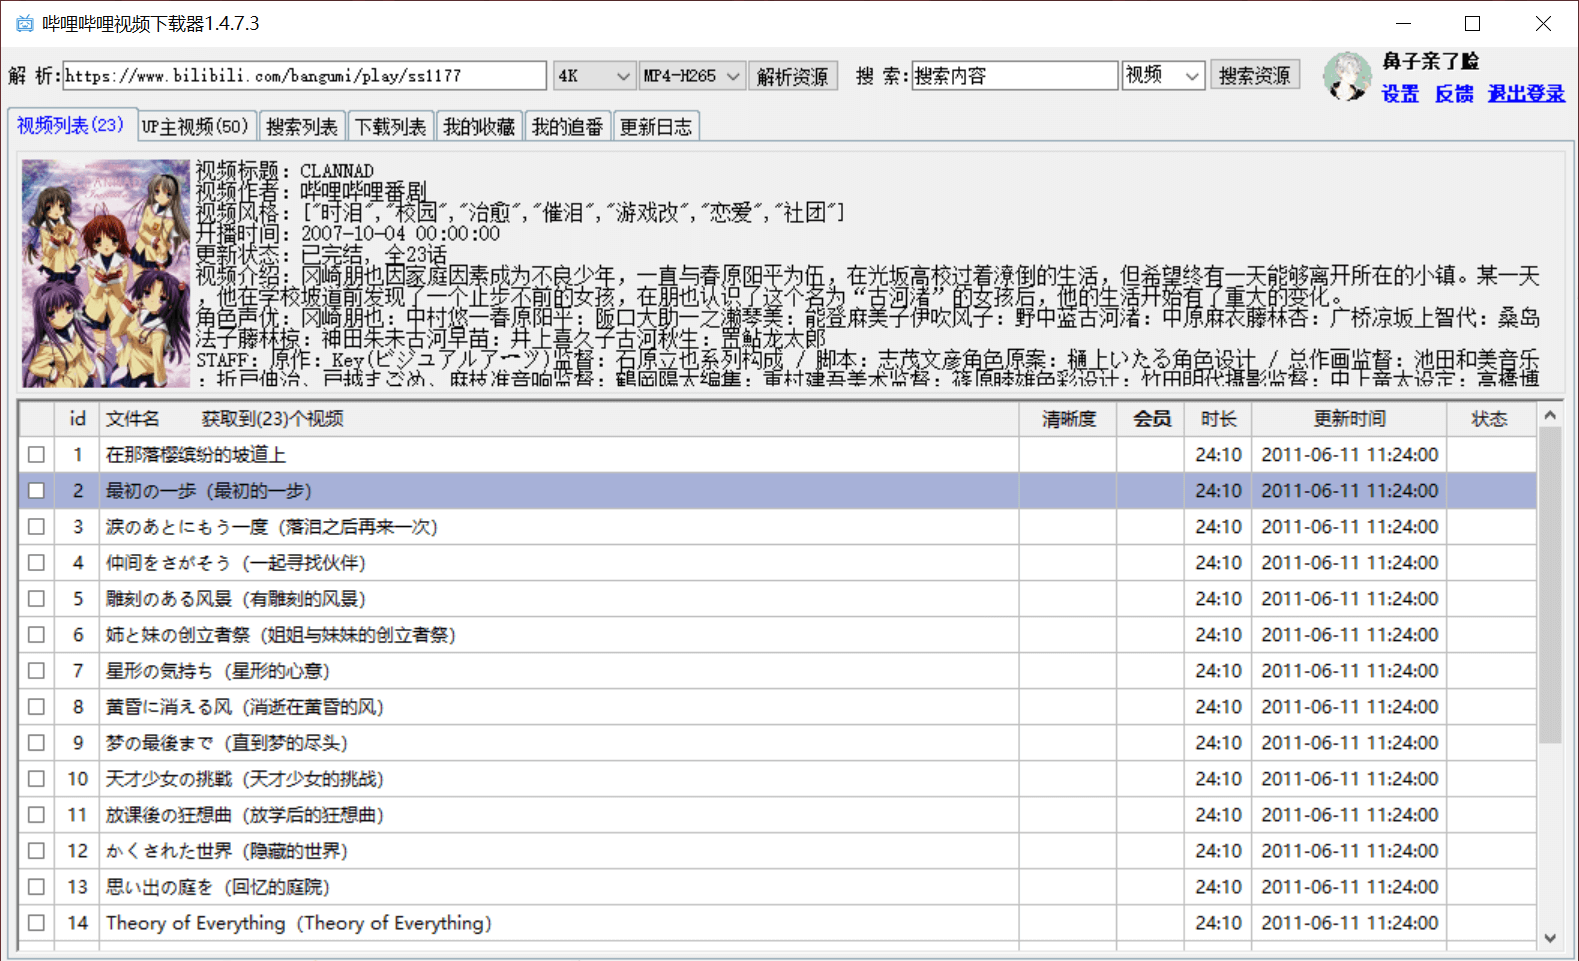This screenshot has width=1579, height=961.
Task: Open the search type dropdown labeled 视频
Action: [1163, 76]
